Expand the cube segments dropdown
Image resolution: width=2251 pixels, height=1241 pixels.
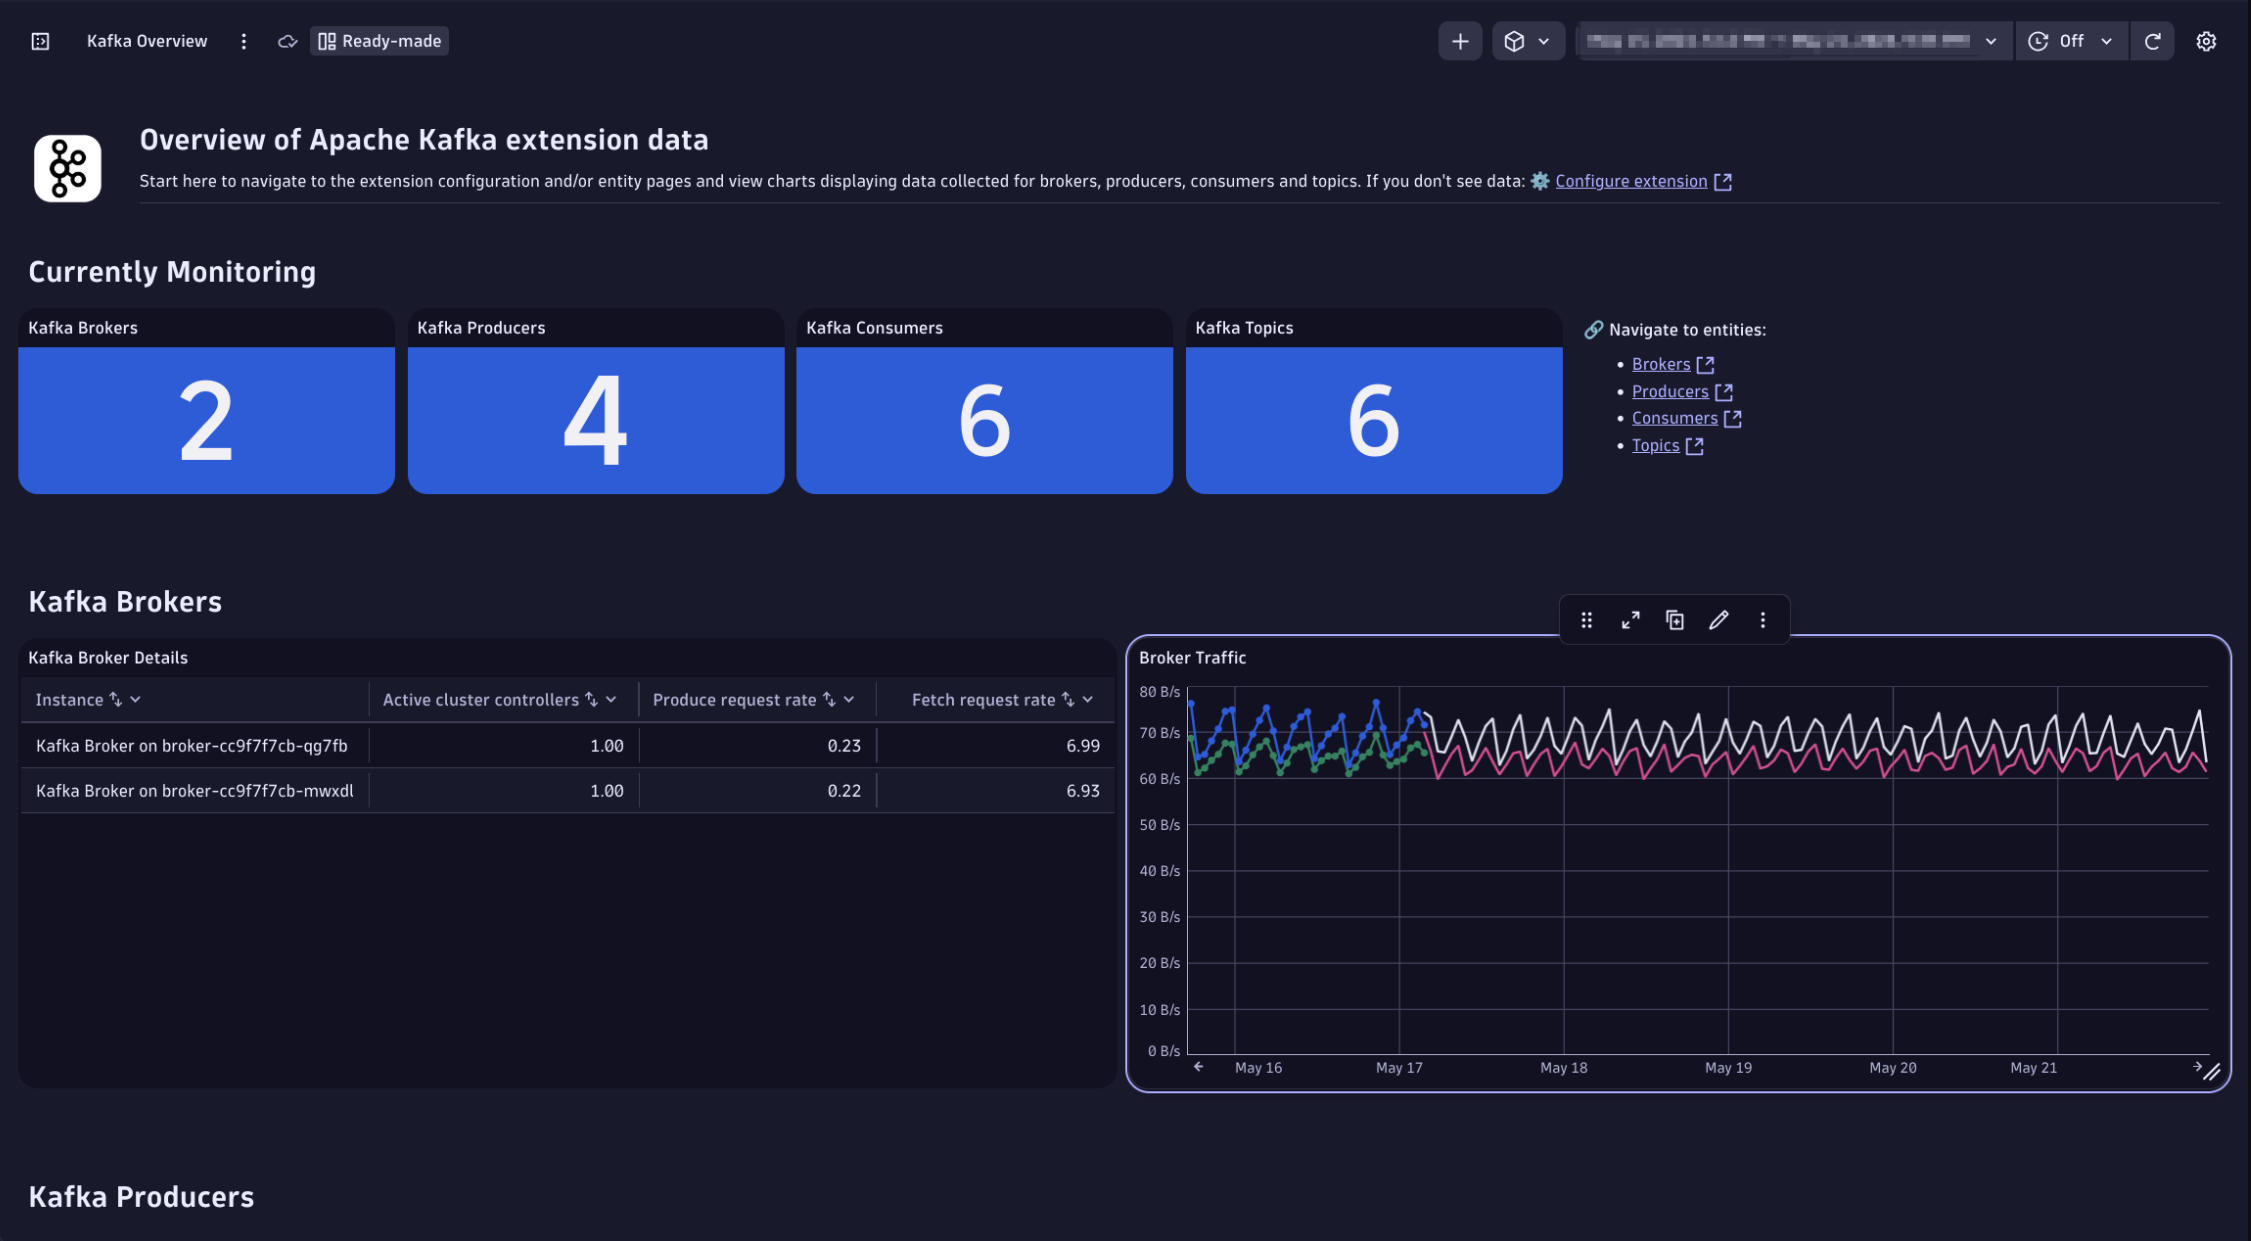pos(1527,41)
